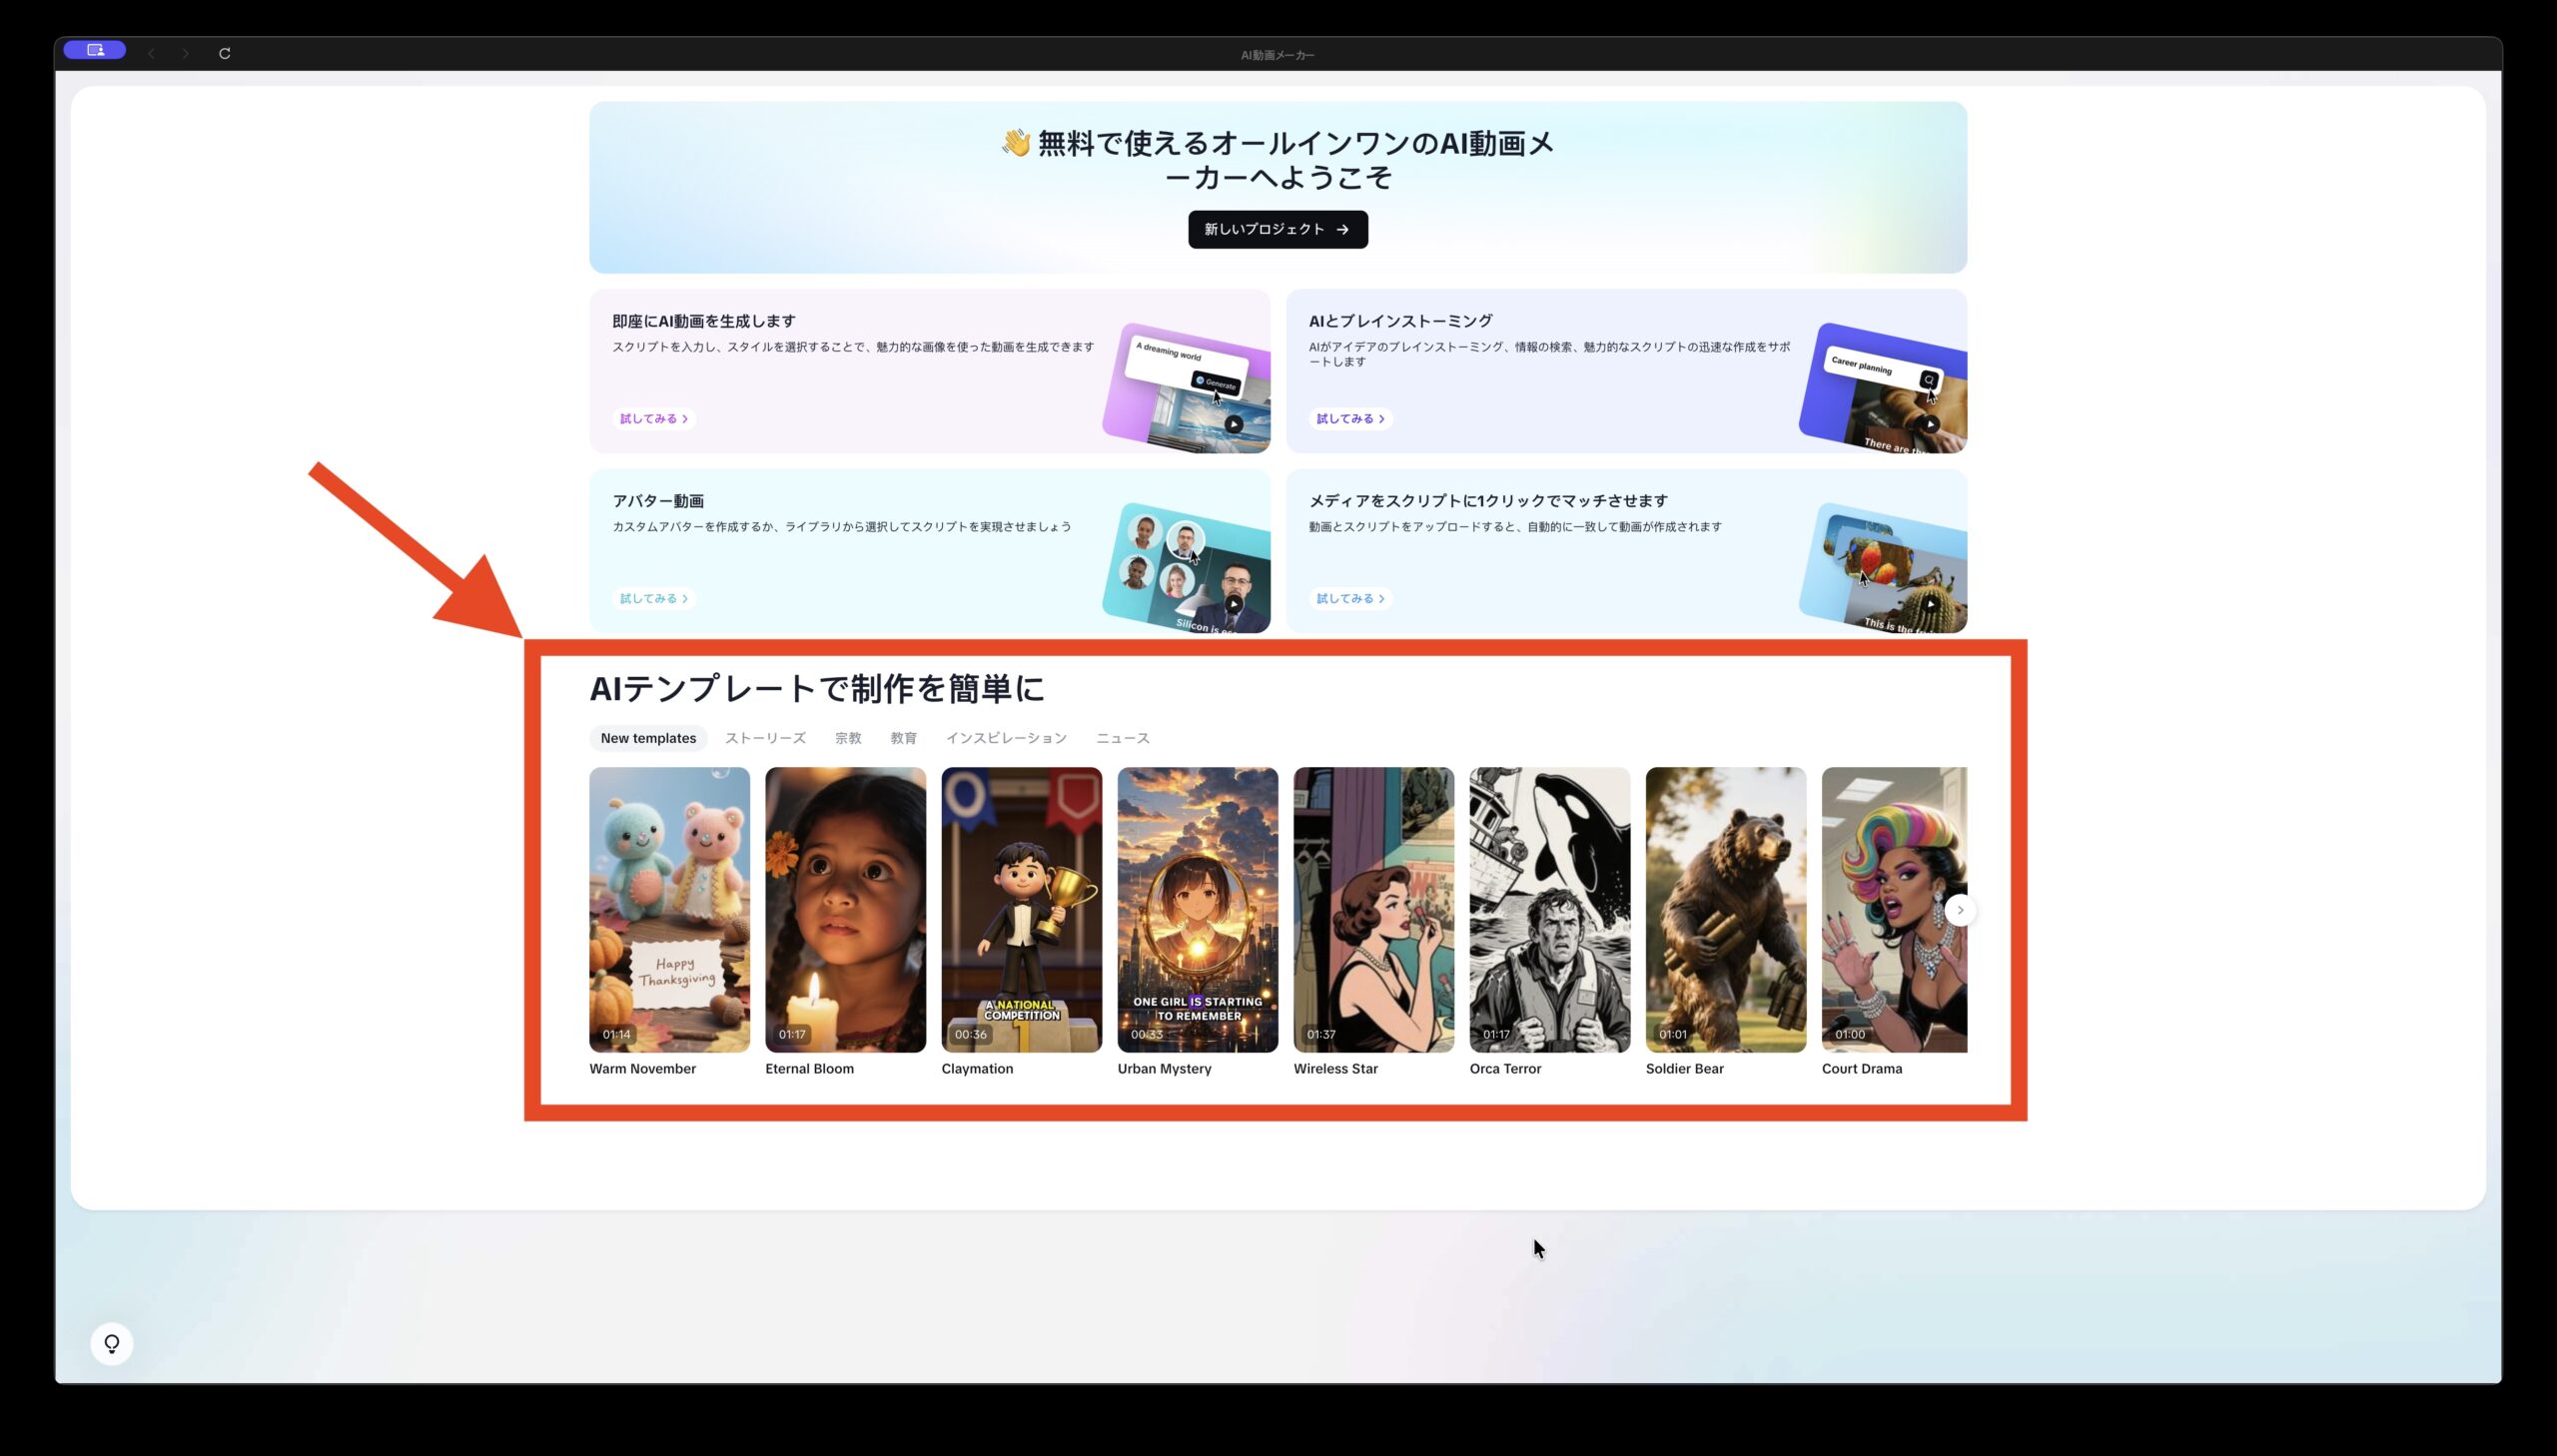
Task: Open the Claymation template
Action: click(x=1021, y=909)
